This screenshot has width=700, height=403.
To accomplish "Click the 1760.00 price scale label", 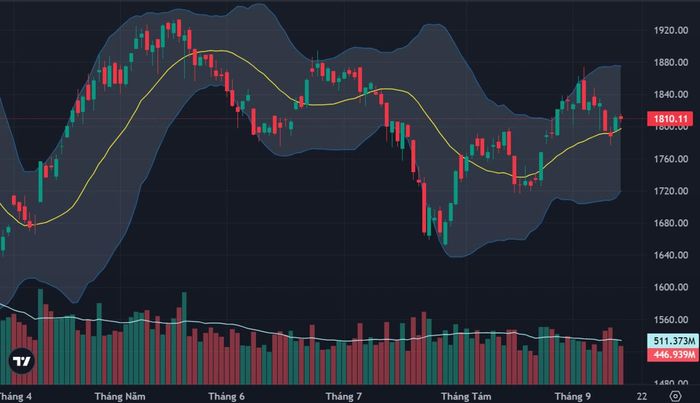I will [671, 159].
